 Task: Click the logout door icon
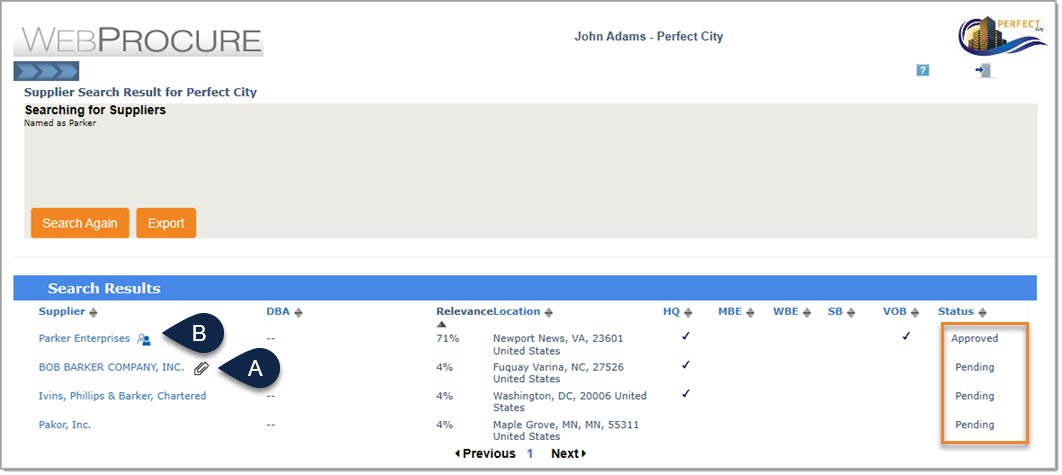(x=984, y=71)
